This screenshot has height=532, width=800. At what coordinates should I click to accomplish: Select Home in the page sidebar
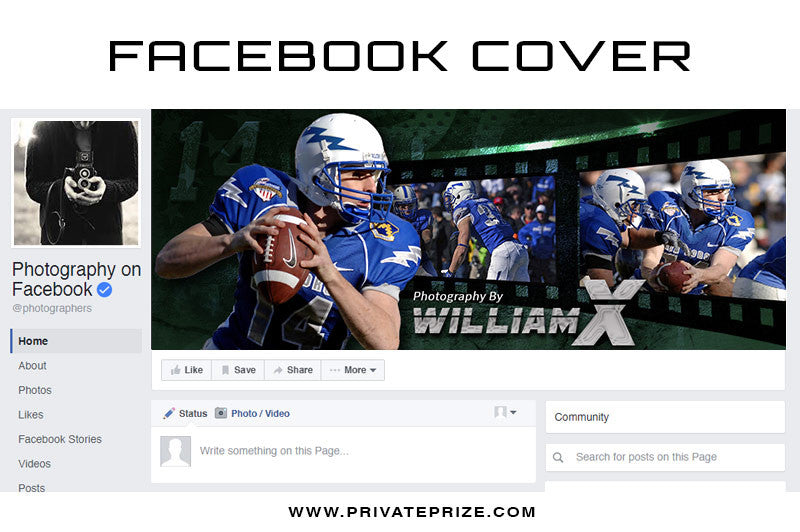76,341
